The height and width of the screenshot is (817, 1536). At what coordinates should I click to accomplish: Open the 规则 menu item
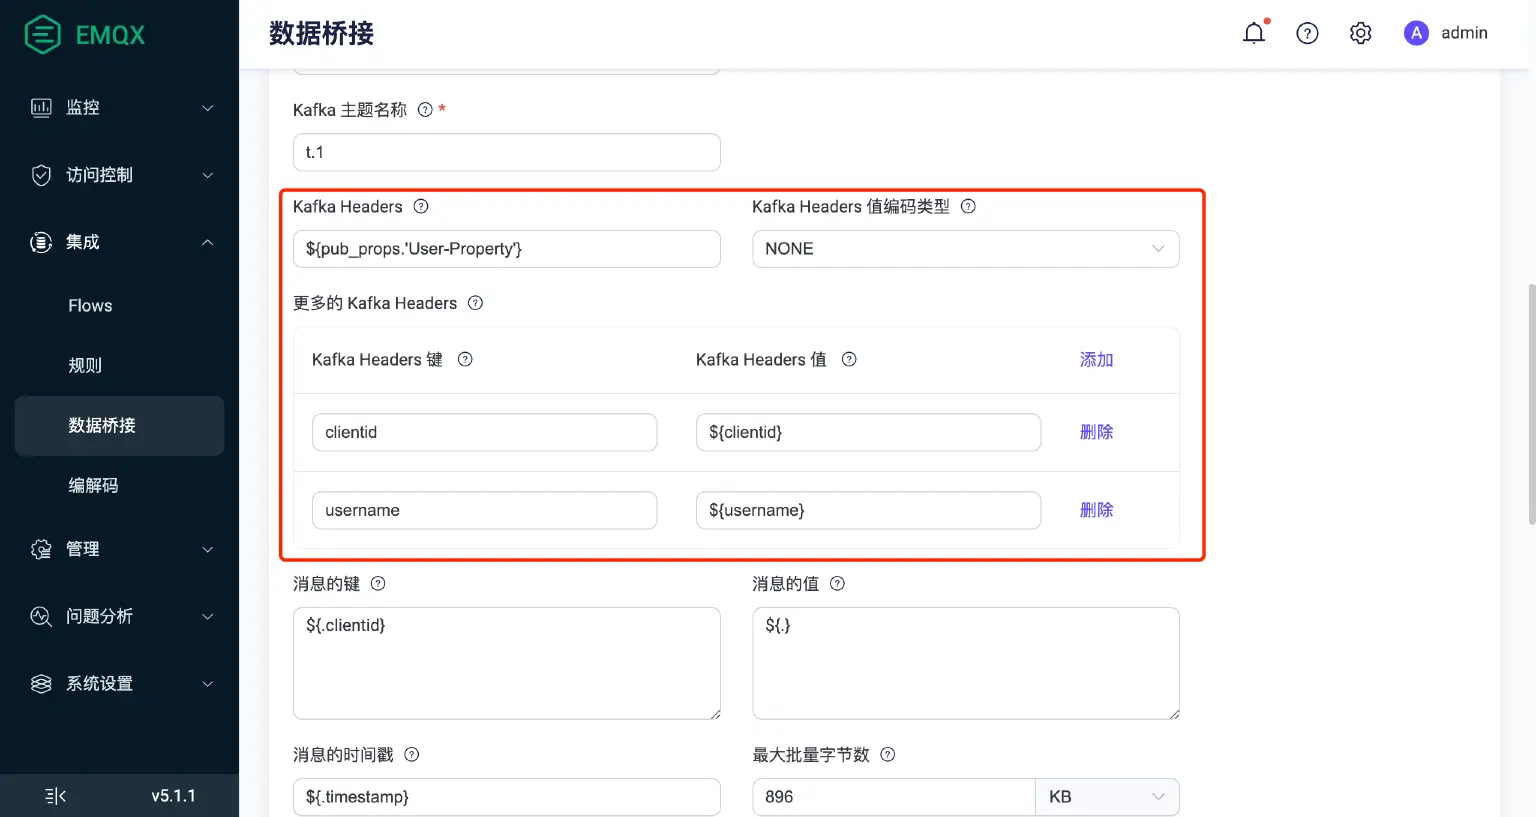pos(84,365)
